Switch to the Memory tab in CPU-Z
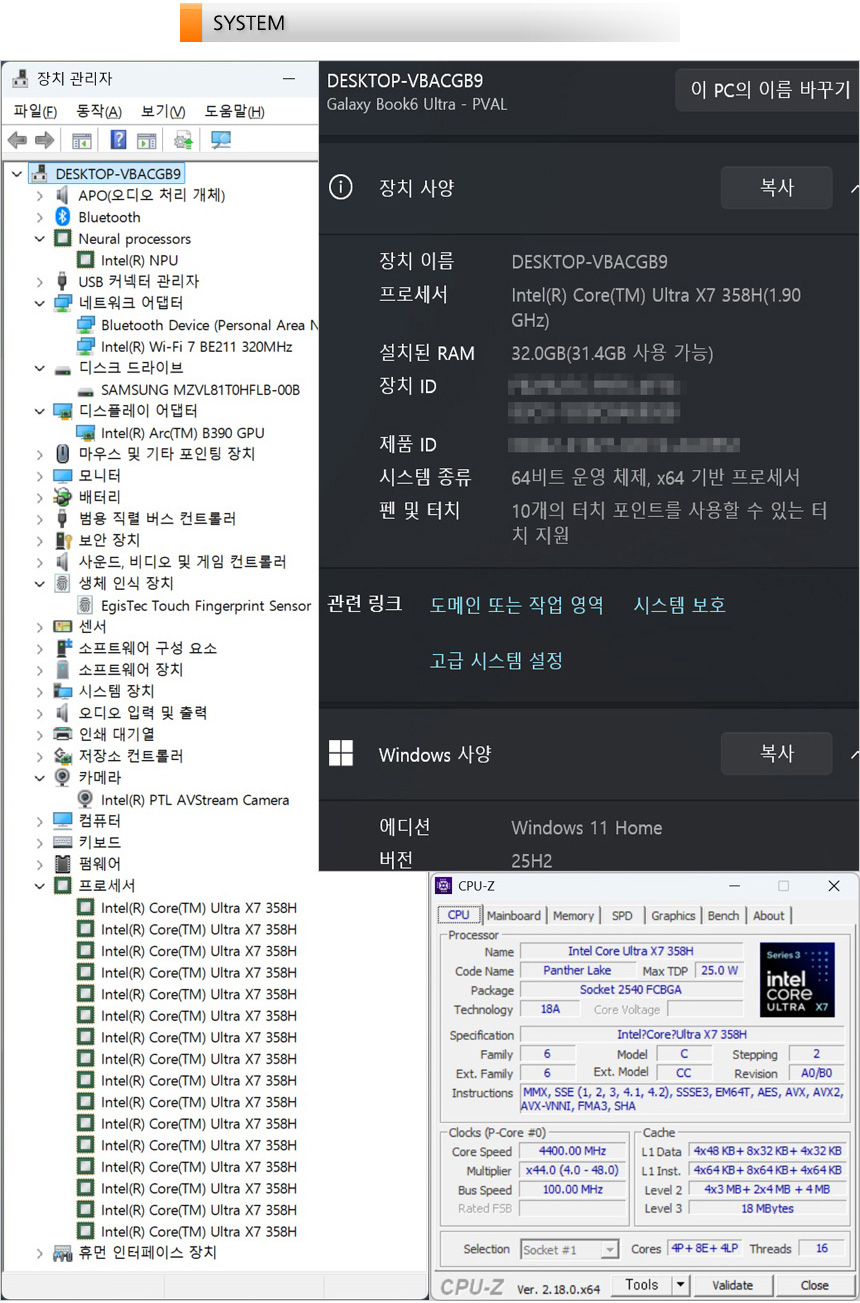The width and height of the screenshot is (860, 1303). point(573,915)
